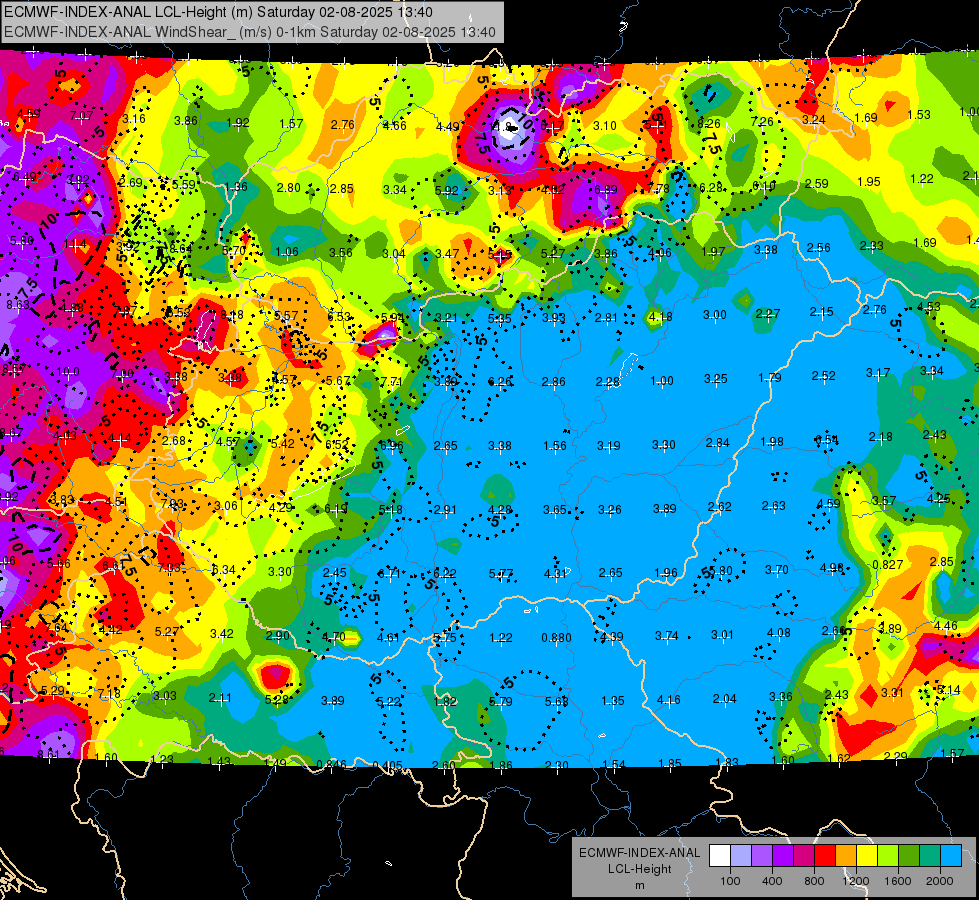Click the lime green legend swatch

click(888, 856)
